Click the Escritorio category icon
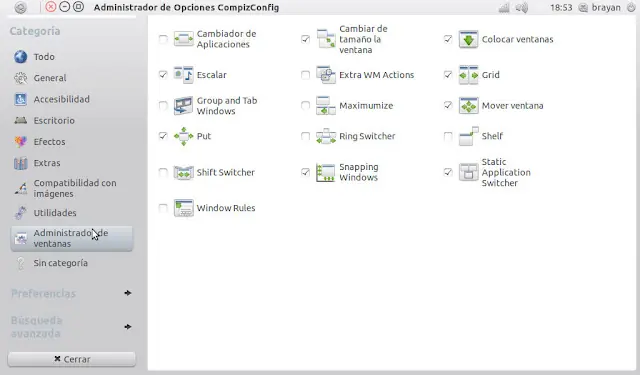The height and width of the screenshot is (375, 640). coord(20,120)
